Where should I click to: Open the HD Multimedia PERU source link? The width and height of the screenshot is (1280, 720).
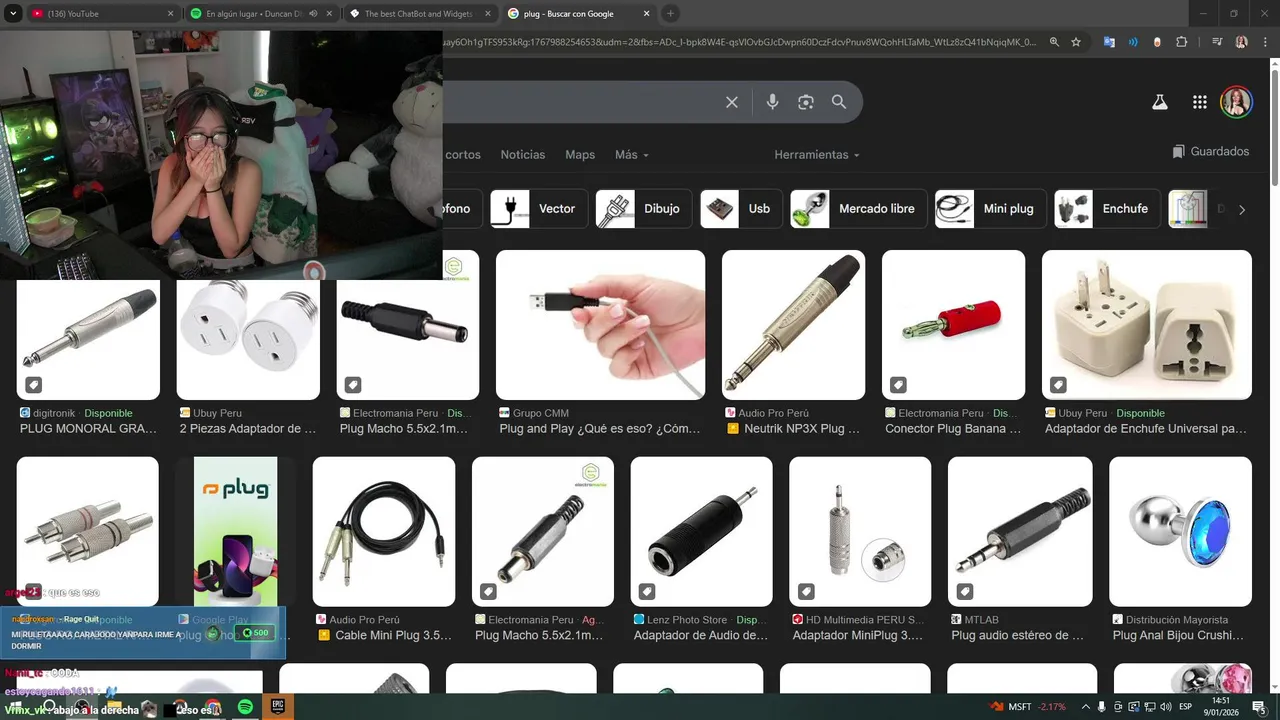pos(858,620)
